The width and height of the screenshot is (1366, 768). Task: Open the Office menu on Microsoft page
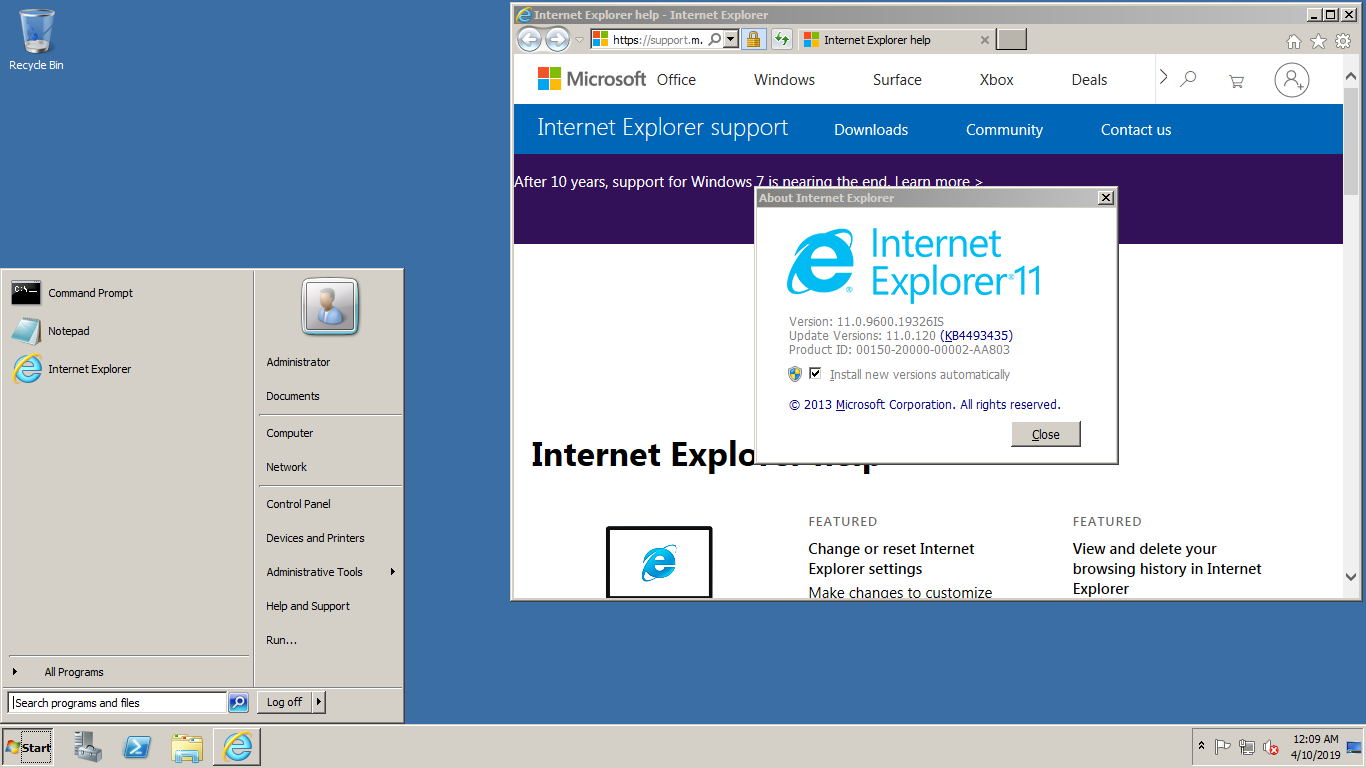[676, 80]
